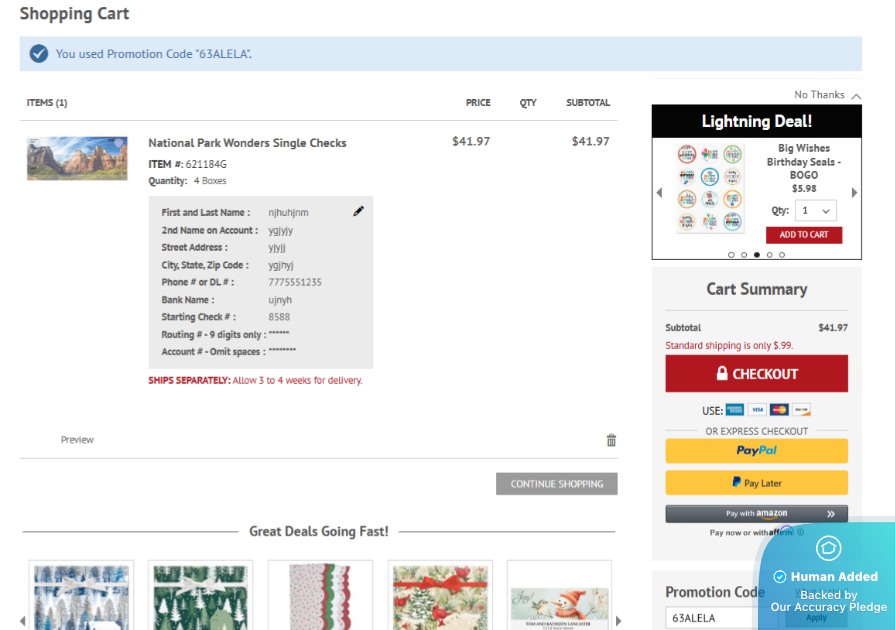895x630 pixels.
Task: Delete item using the trash can icon
Action: pos(611,440)
